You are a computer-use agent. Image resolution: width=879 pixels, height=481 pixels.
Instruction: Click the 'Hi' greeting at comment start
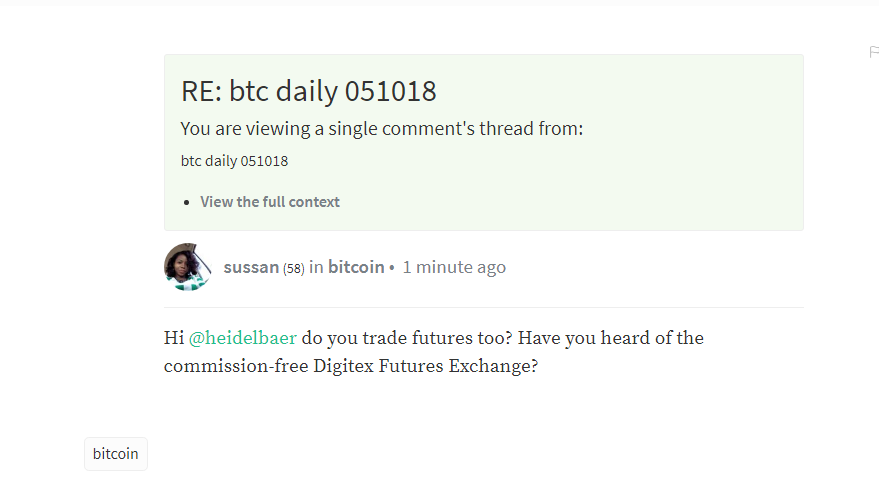174,338
